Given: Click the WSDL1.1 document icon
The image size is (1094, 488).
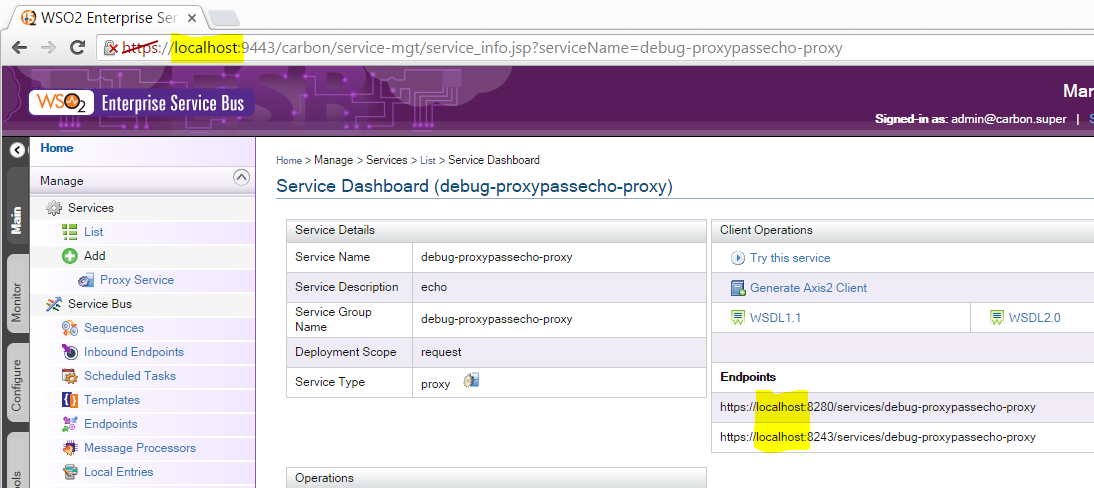Looking at the screenshot, I should 737,318.
